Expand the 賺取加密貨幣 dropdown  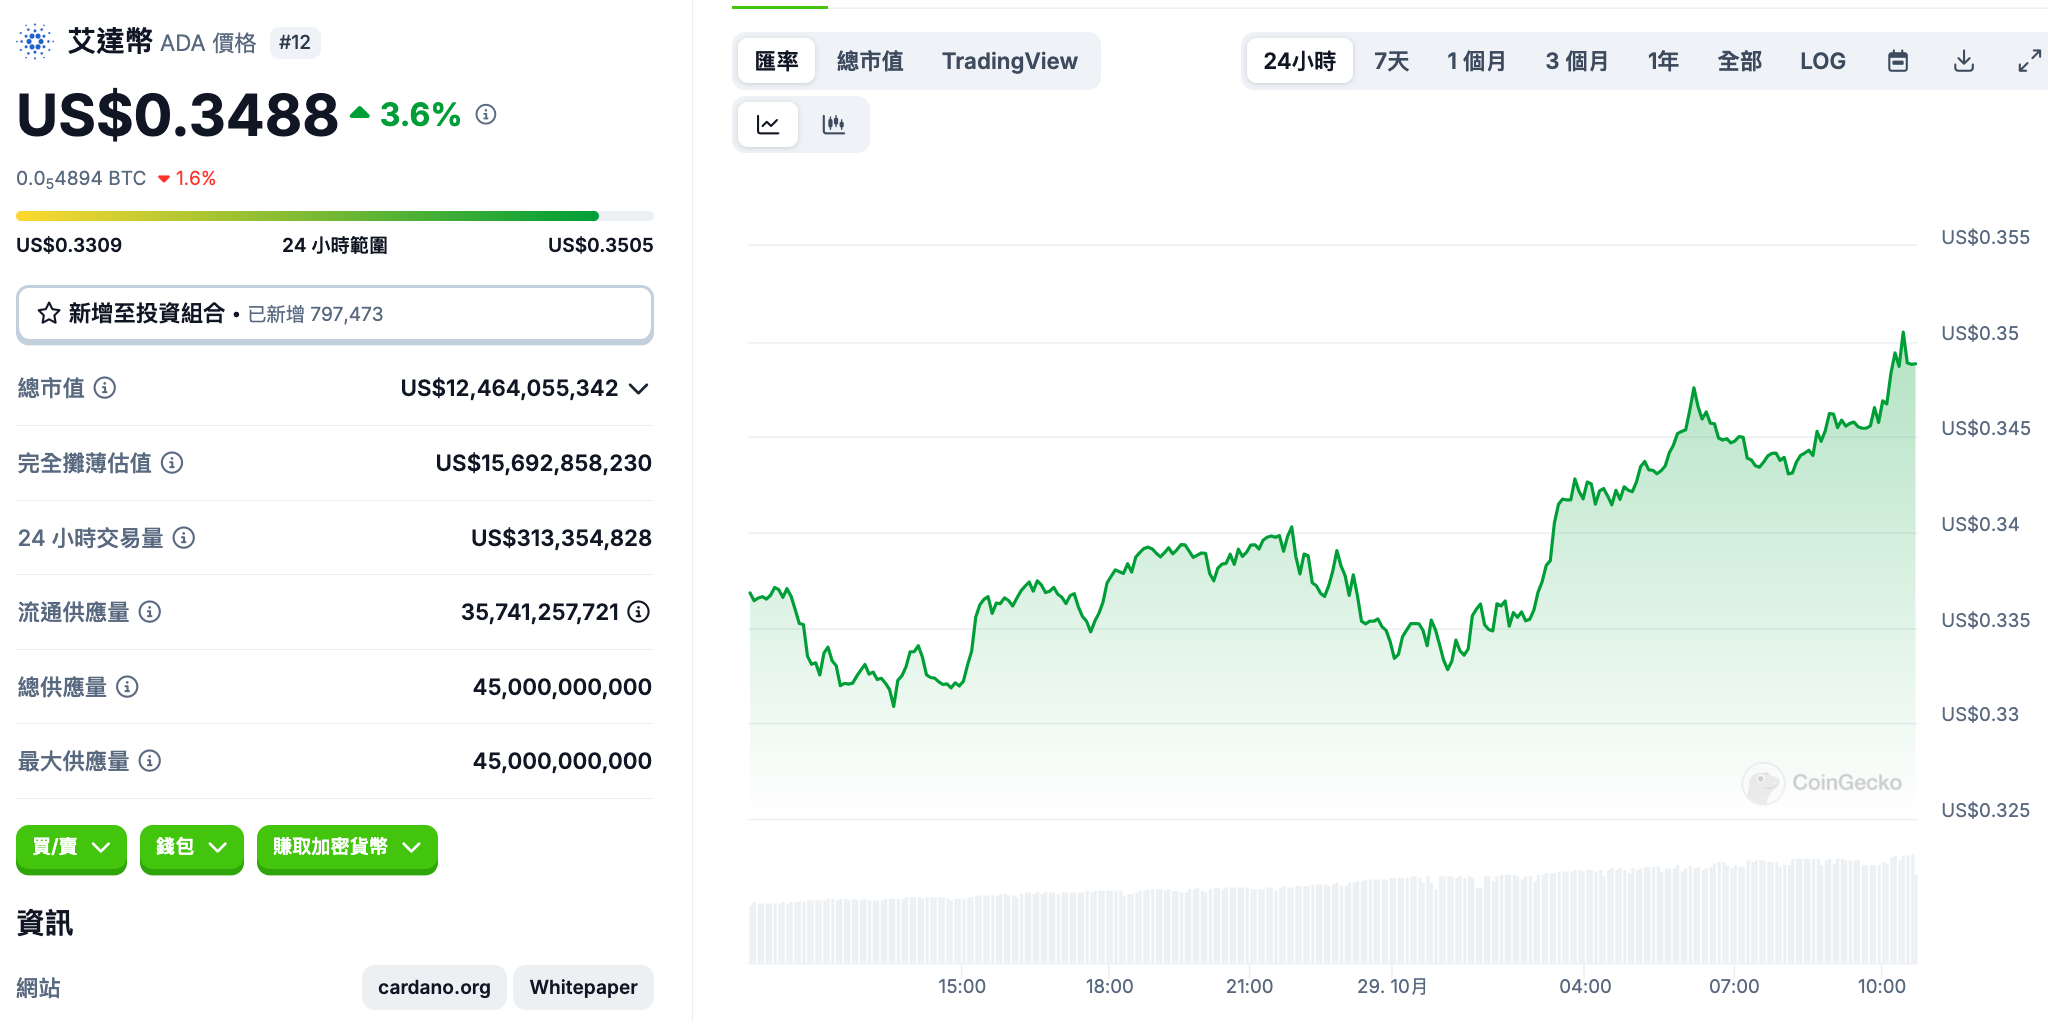pyautogui.click(x=346, y=849)
